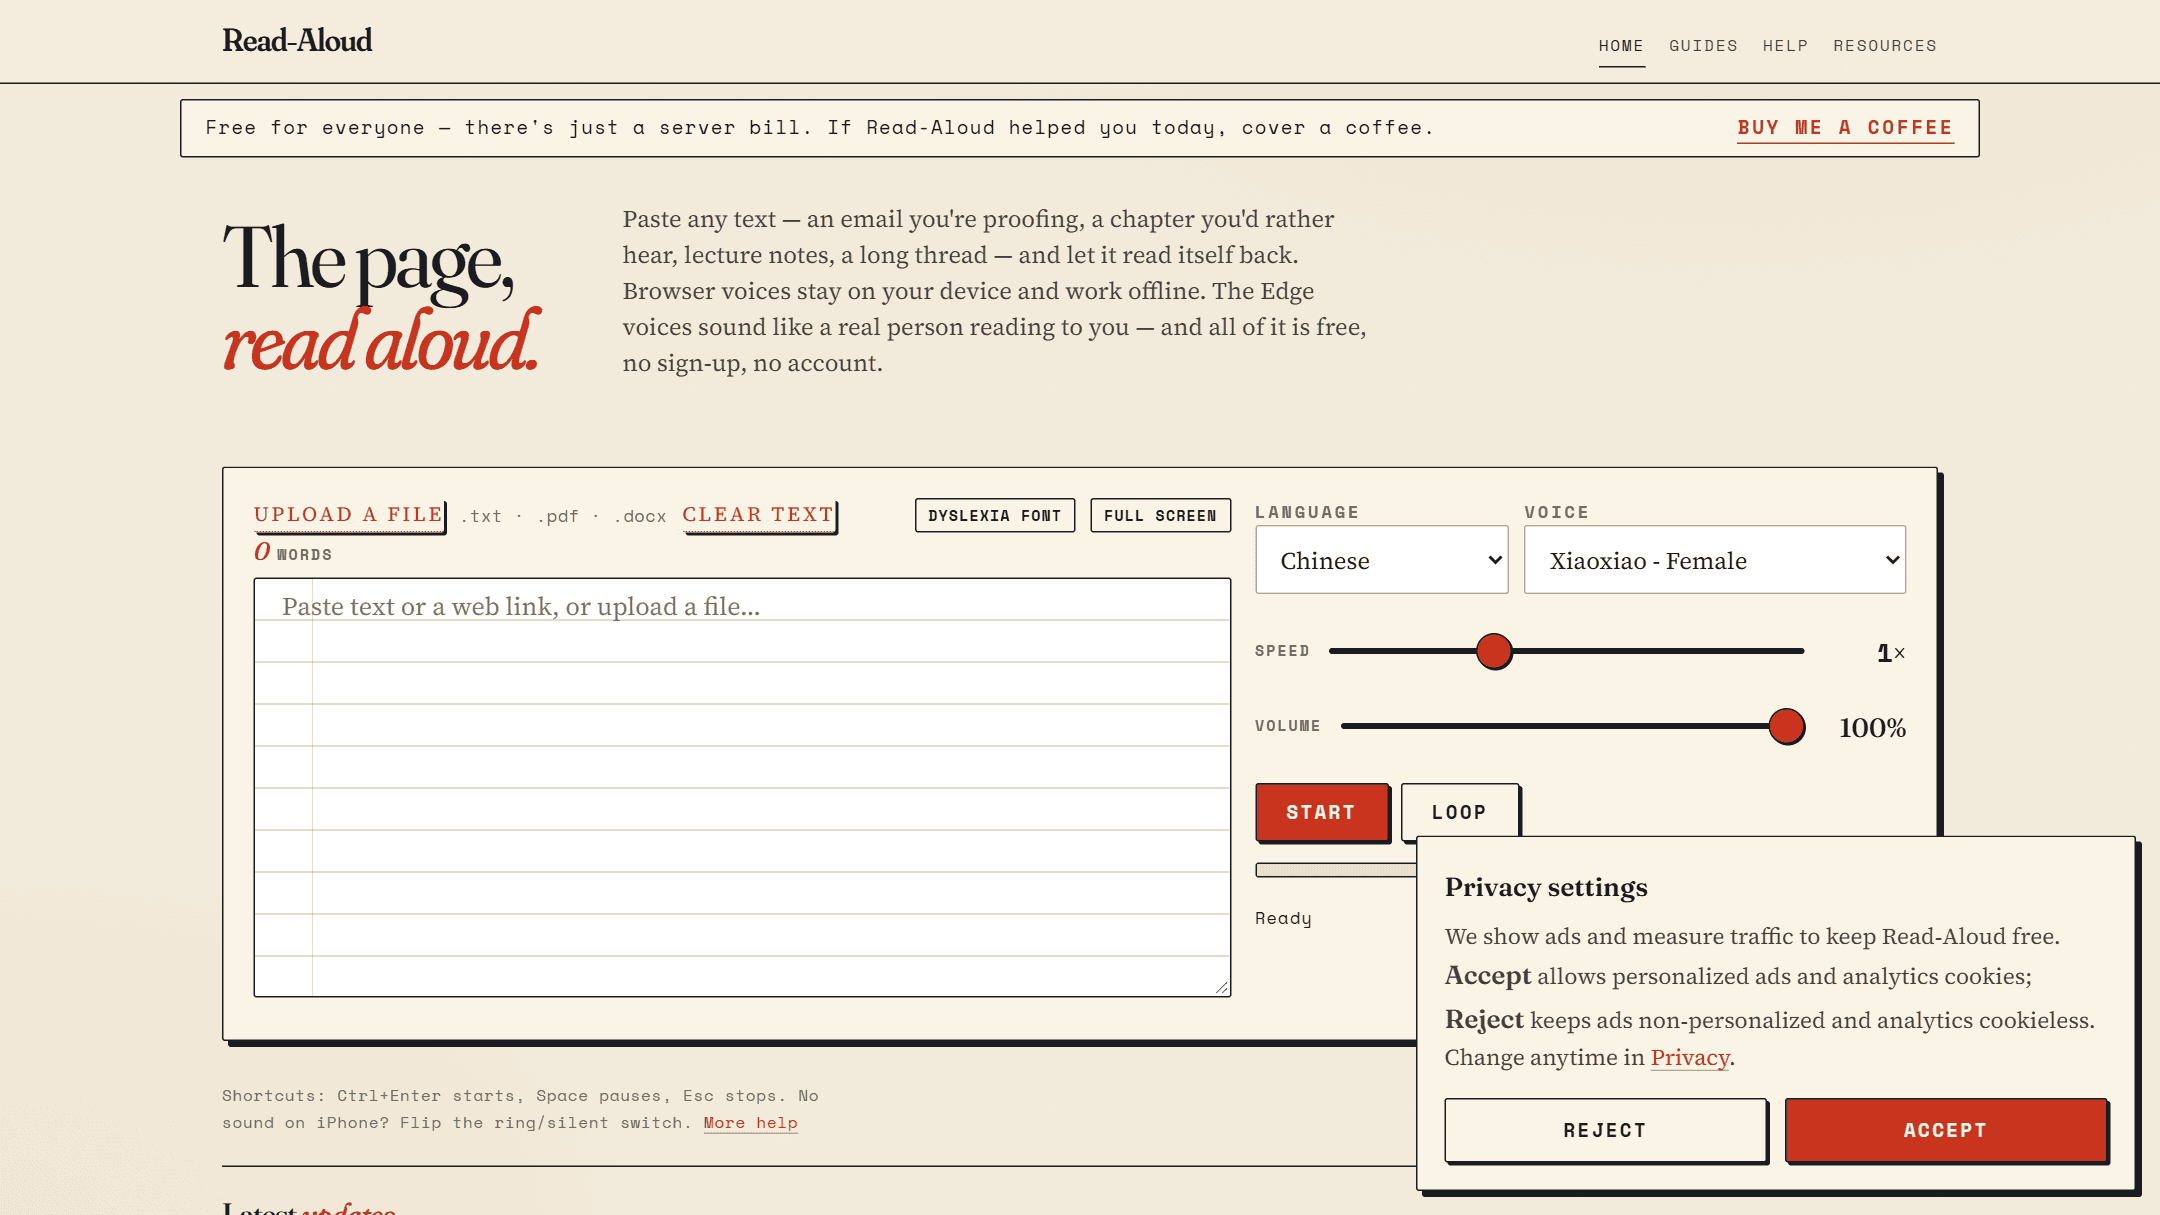
Task: Click the 'LANGUAGE' field label
Action: (1307, 512)
